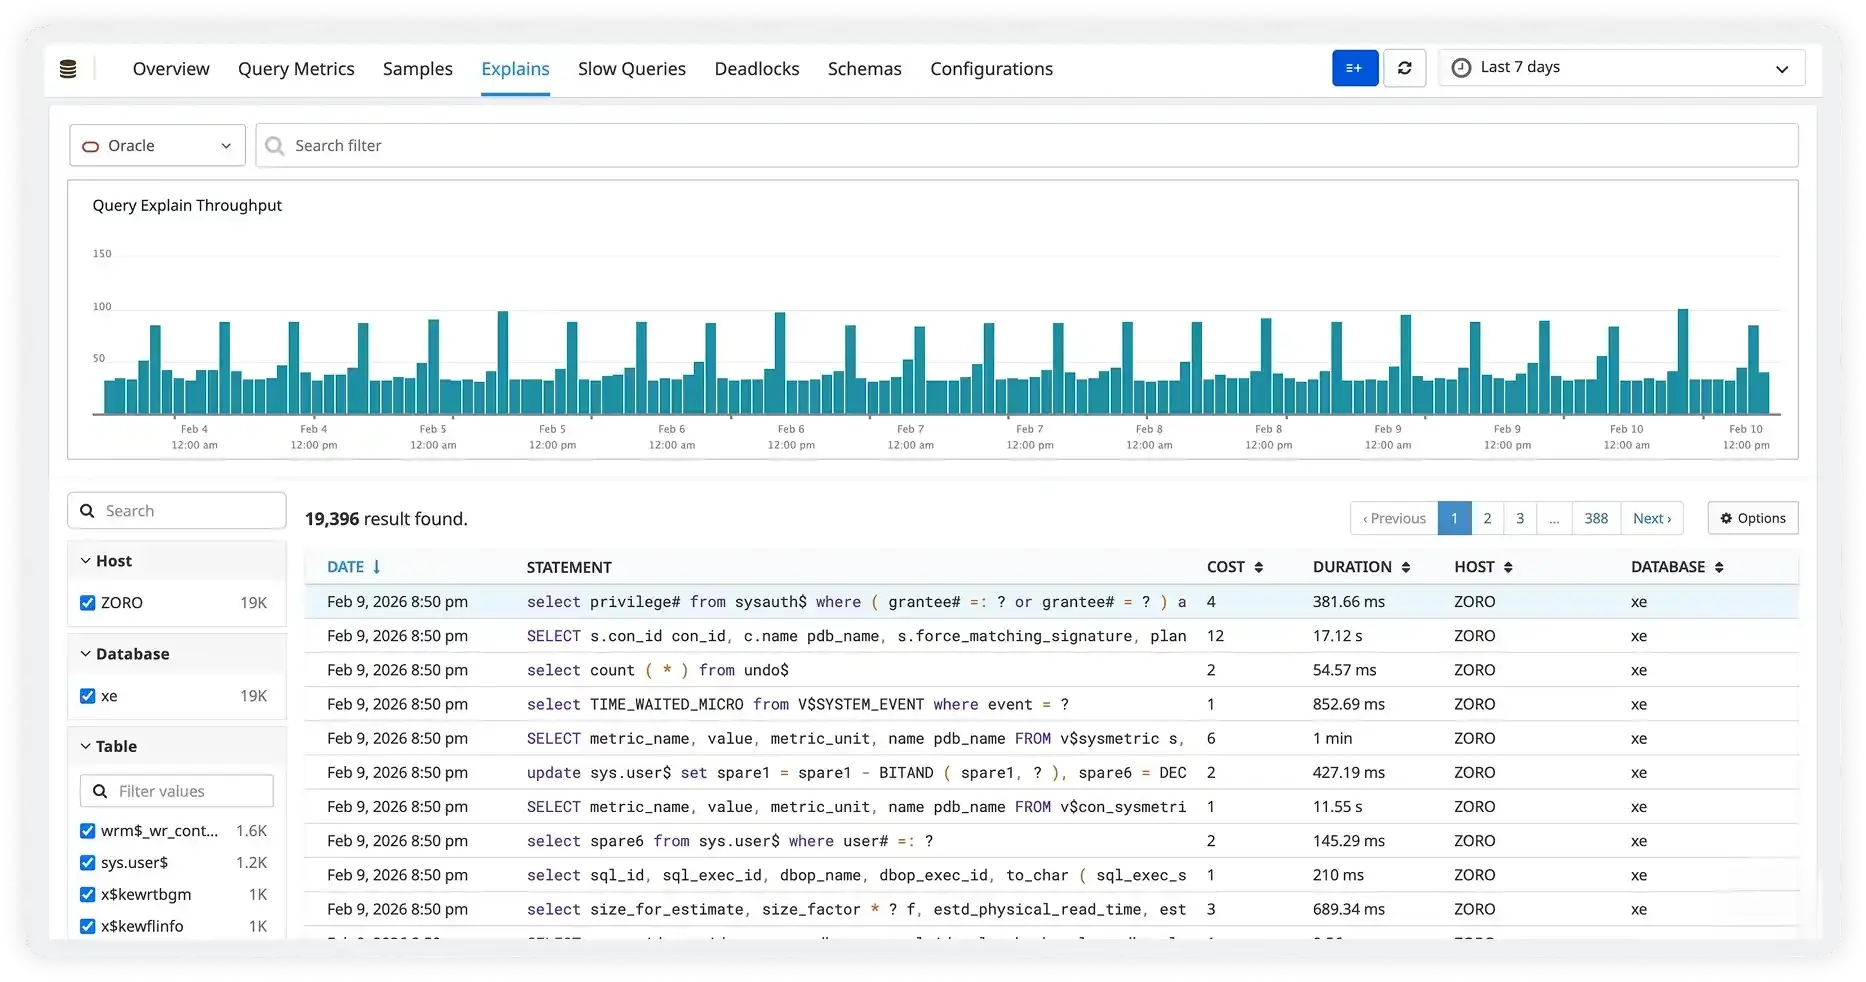Viewport: 1866px width, 982px height.
Task: Click the clock icon inside the time range selector
Action: coord(1461,67)
